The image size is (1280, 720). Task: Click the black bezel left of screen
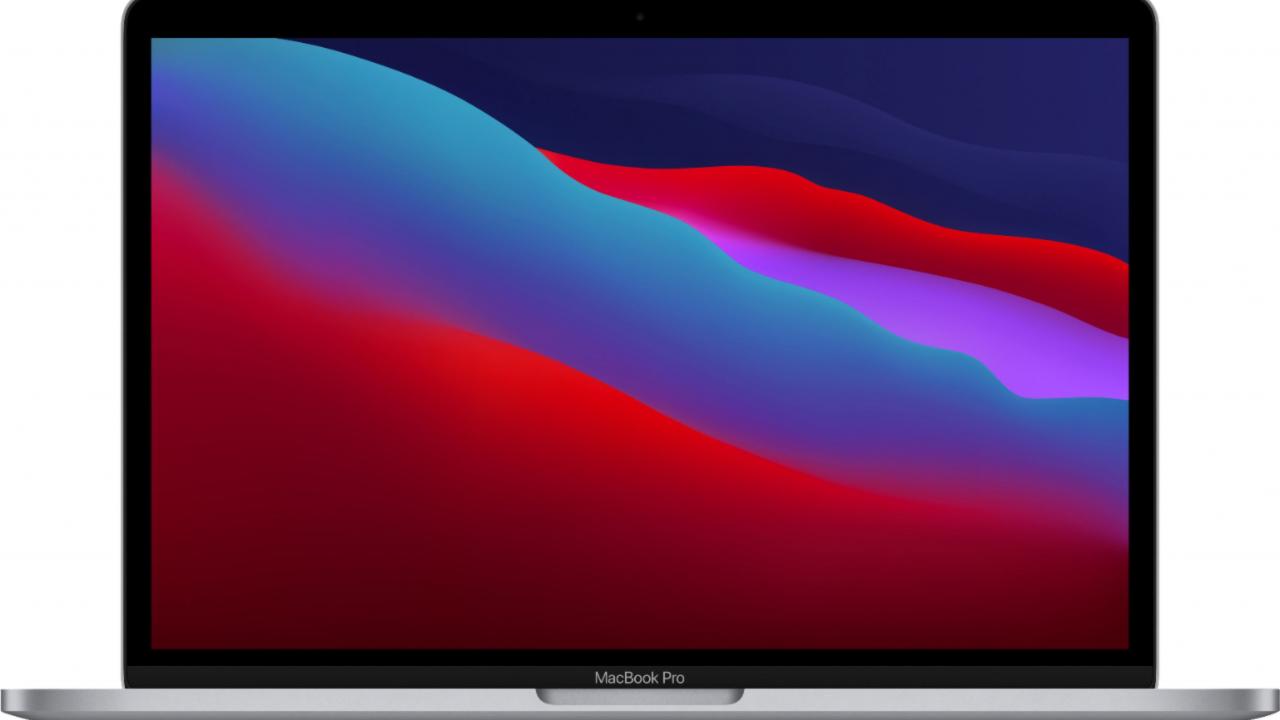138,350
